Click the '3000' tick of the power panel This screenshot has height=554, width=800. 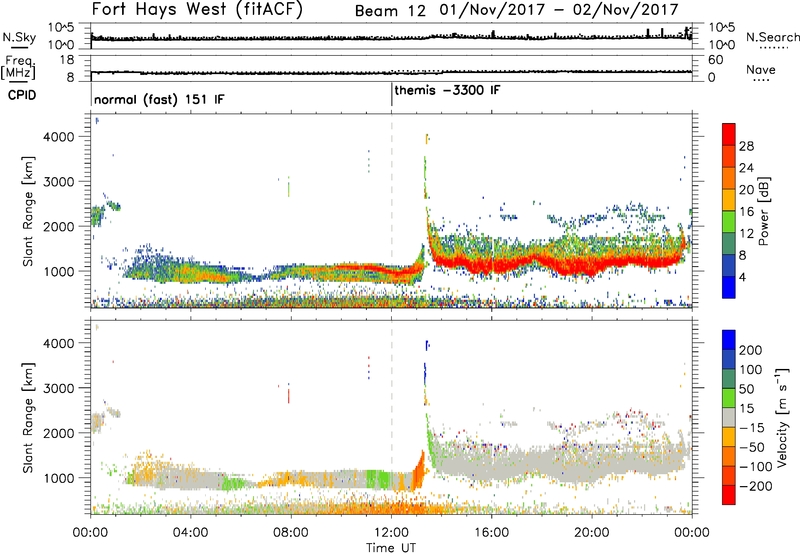pos(59,182)
